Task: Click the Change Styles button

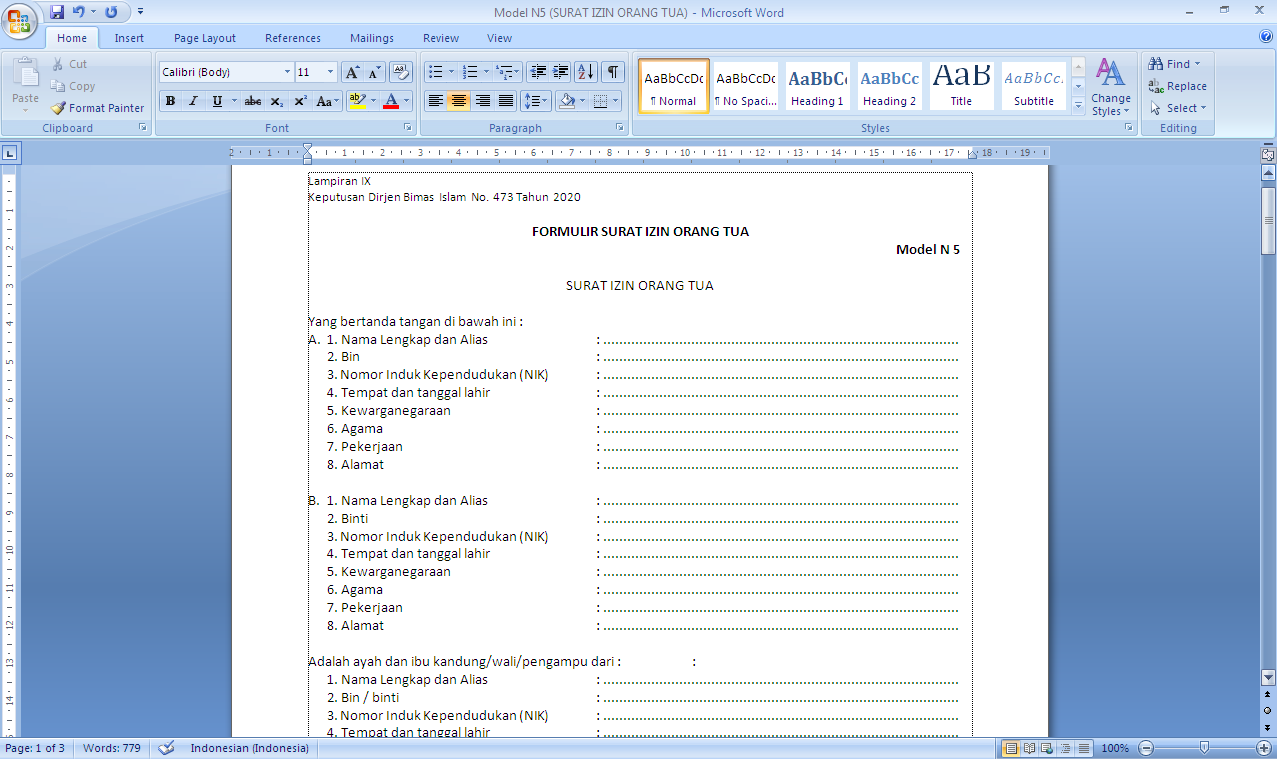Action: (x=1111, y=87)
